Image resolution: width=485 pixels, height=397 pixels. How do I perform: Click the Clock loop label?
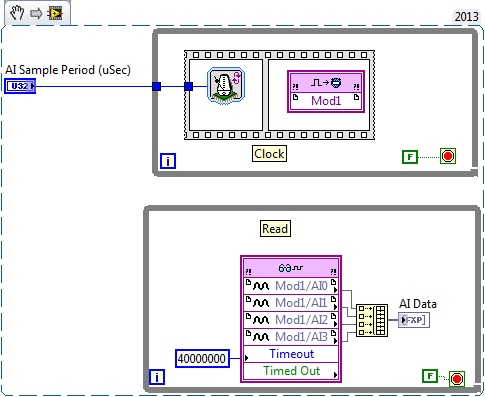tap(269, 154)
